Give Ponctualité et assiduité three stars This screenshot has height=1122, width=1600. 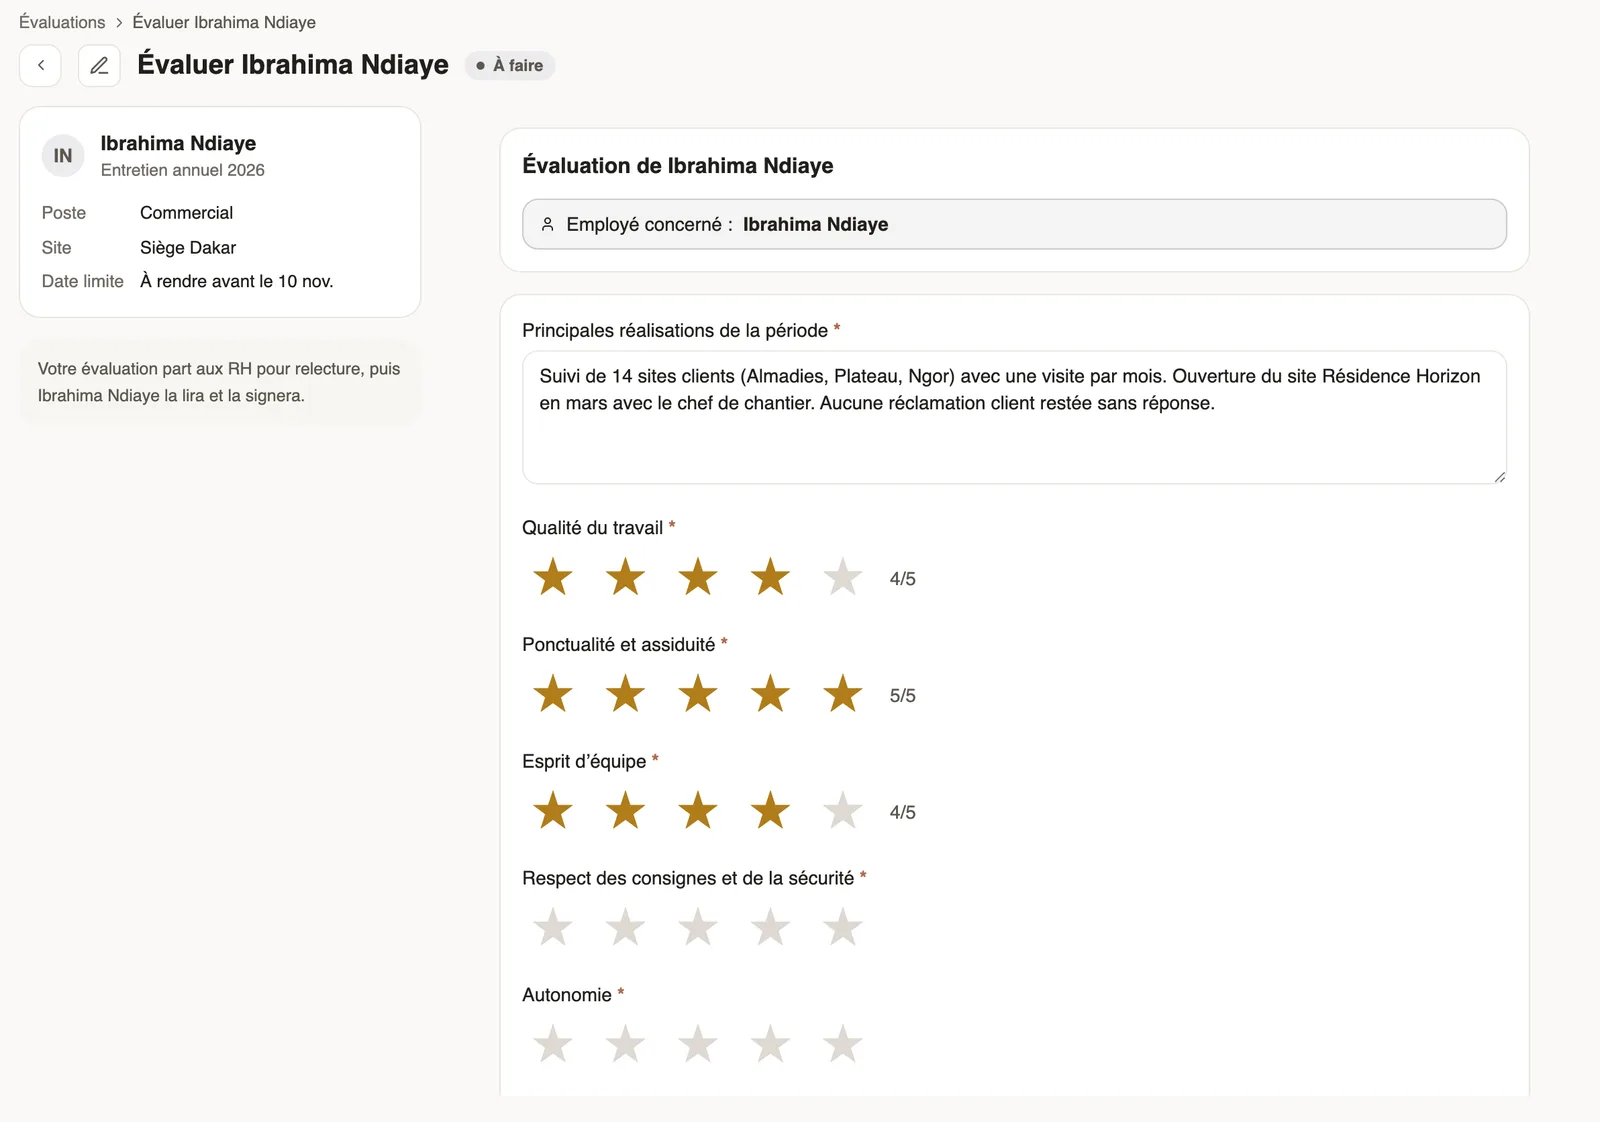698,694
